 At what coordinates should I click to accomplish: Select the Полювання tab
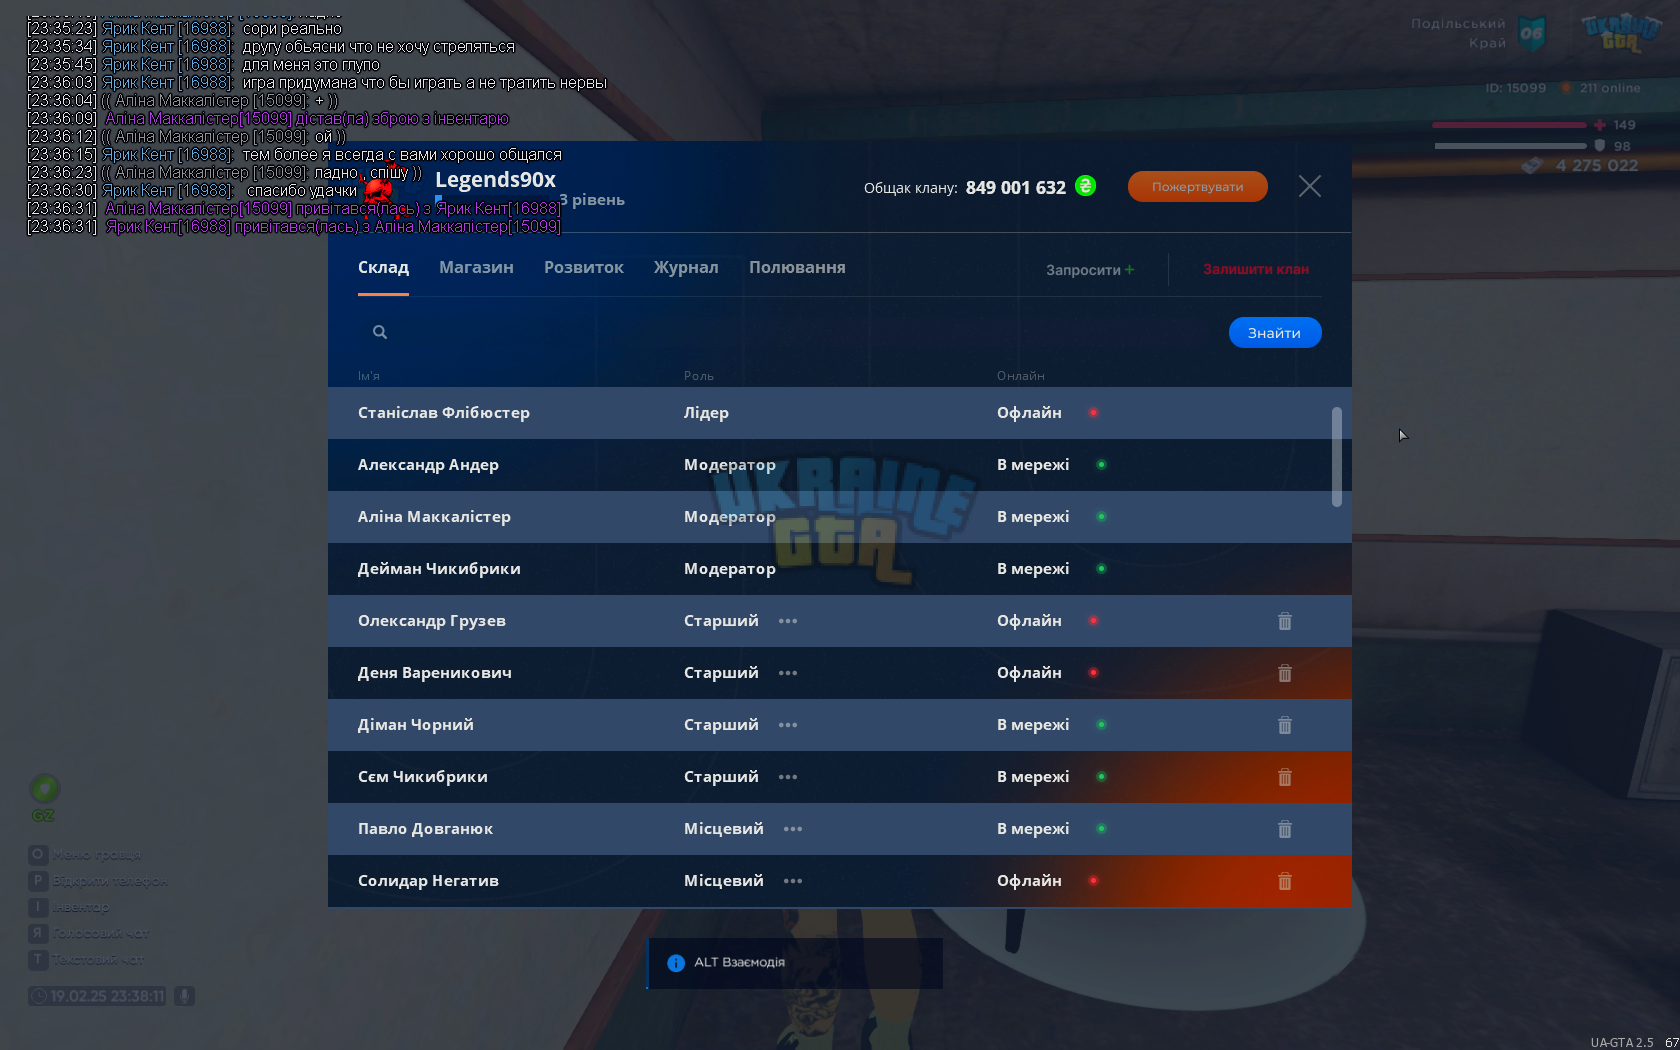[797, 267]
